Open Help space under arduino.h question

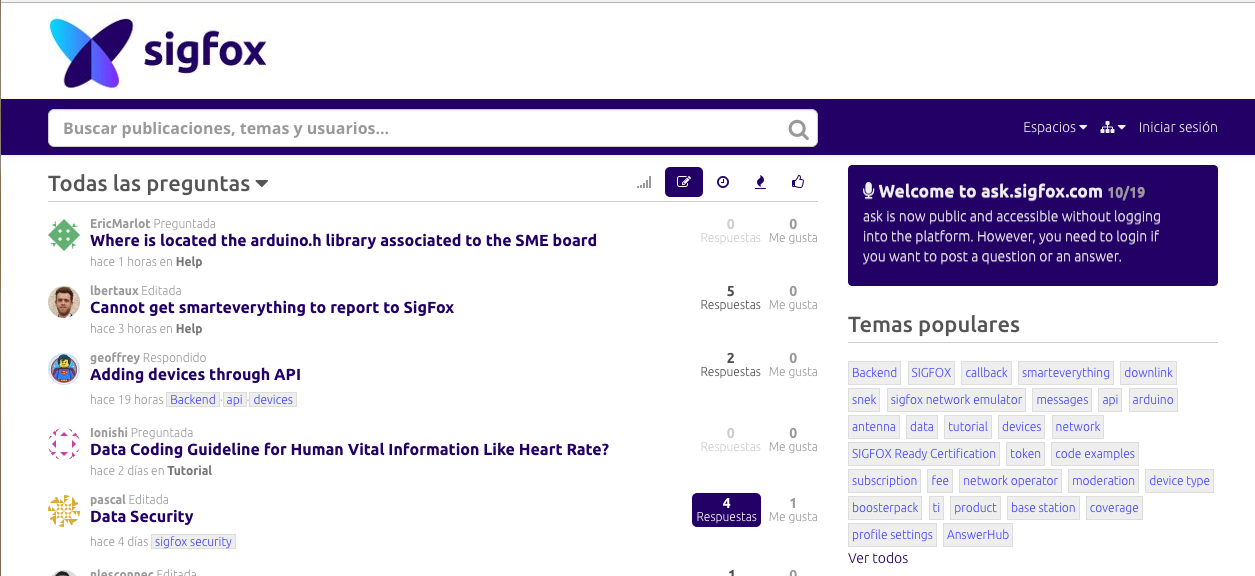pyautogui.click(x=189, y=262)
